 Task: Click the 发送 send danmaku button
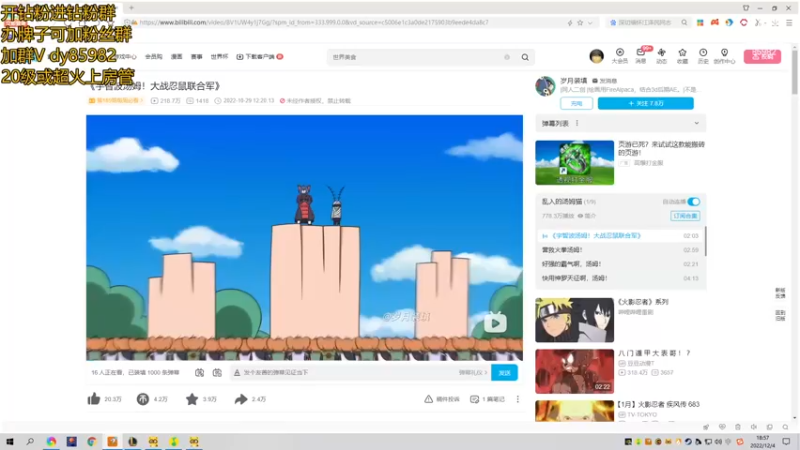tap(505, 372)
